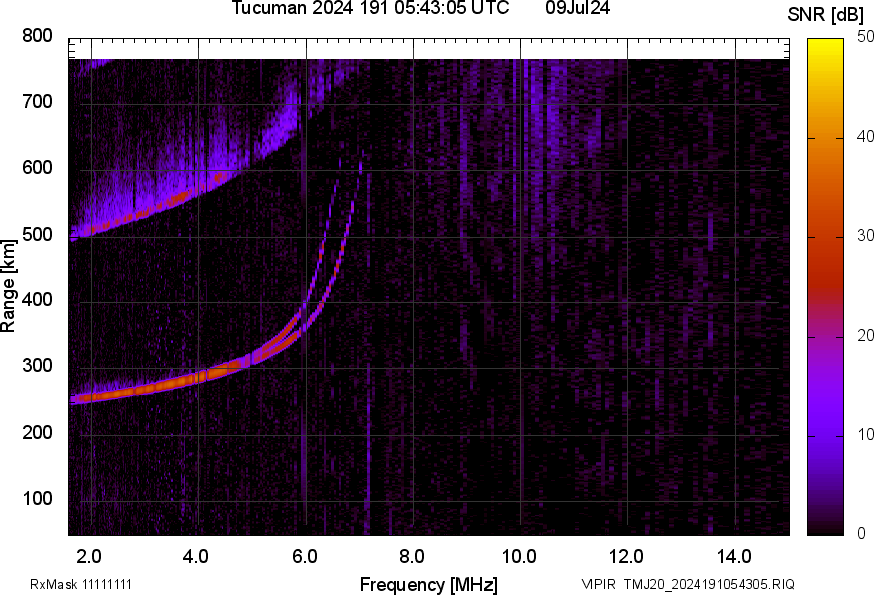Click the colorbar tick label '50'
Image resolution: width=874 pixels, height=595 pixels.
(865, 37)
